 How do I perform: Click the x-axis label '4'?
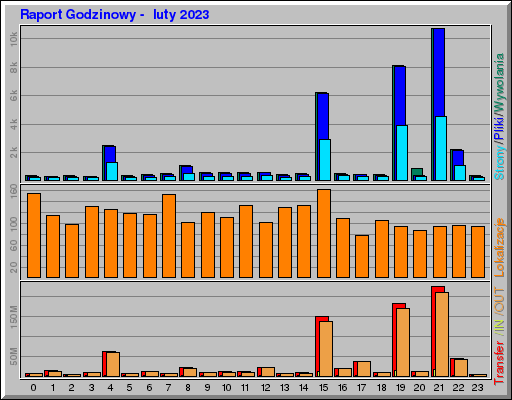click(x=110, y=388)
